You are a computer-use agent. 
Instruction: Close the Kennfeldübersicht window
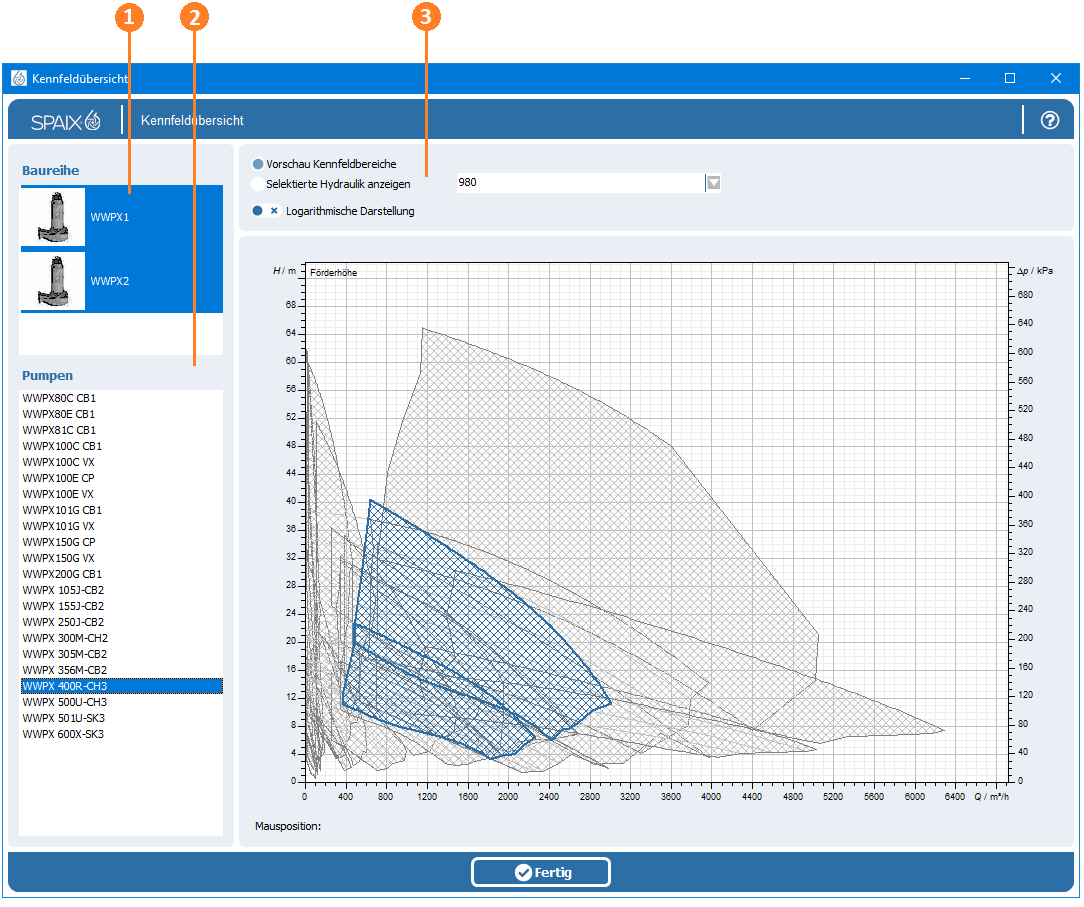1056,78
